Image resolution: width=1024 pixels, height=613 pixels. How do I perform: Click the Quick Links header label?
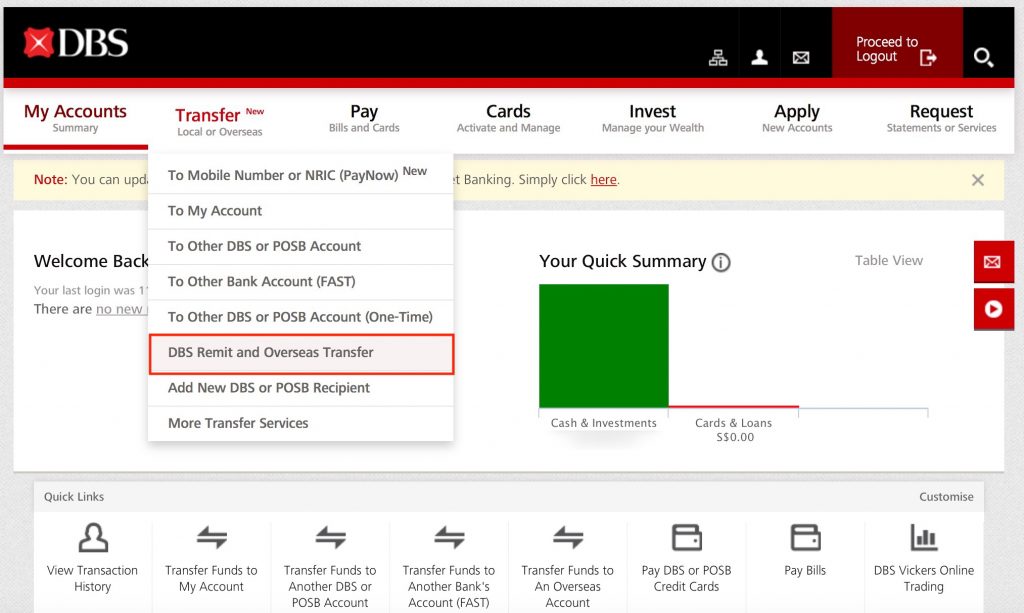(x=74, y=497)
